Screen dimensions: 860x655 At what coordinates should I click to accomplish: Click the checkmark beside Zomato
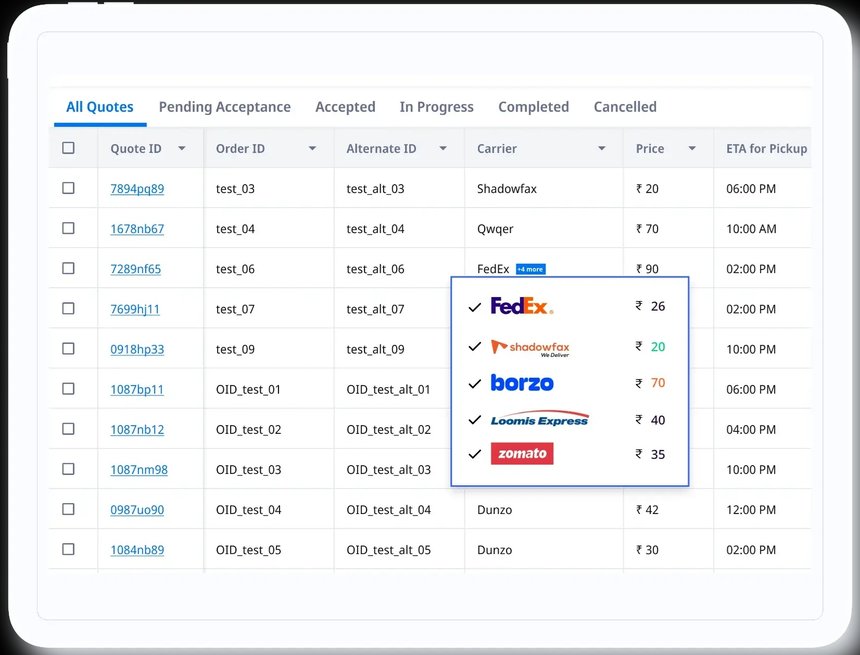[474, 454]
